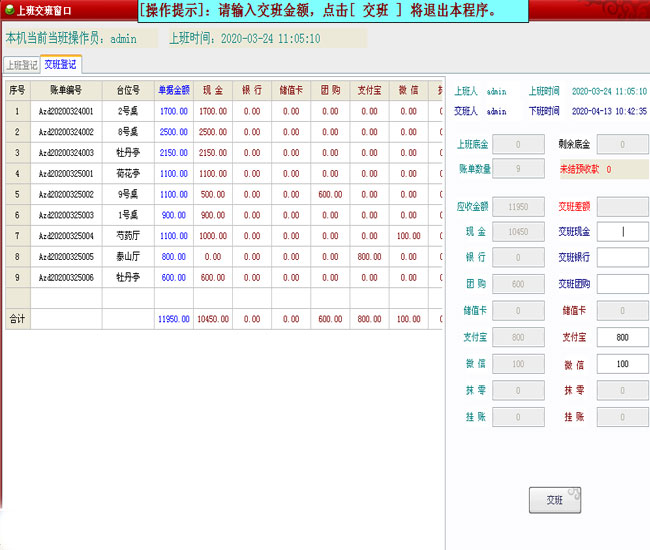650x550 pixels.
Task: Switch to the 上班登记 tab
Action: tap(22, 65)
